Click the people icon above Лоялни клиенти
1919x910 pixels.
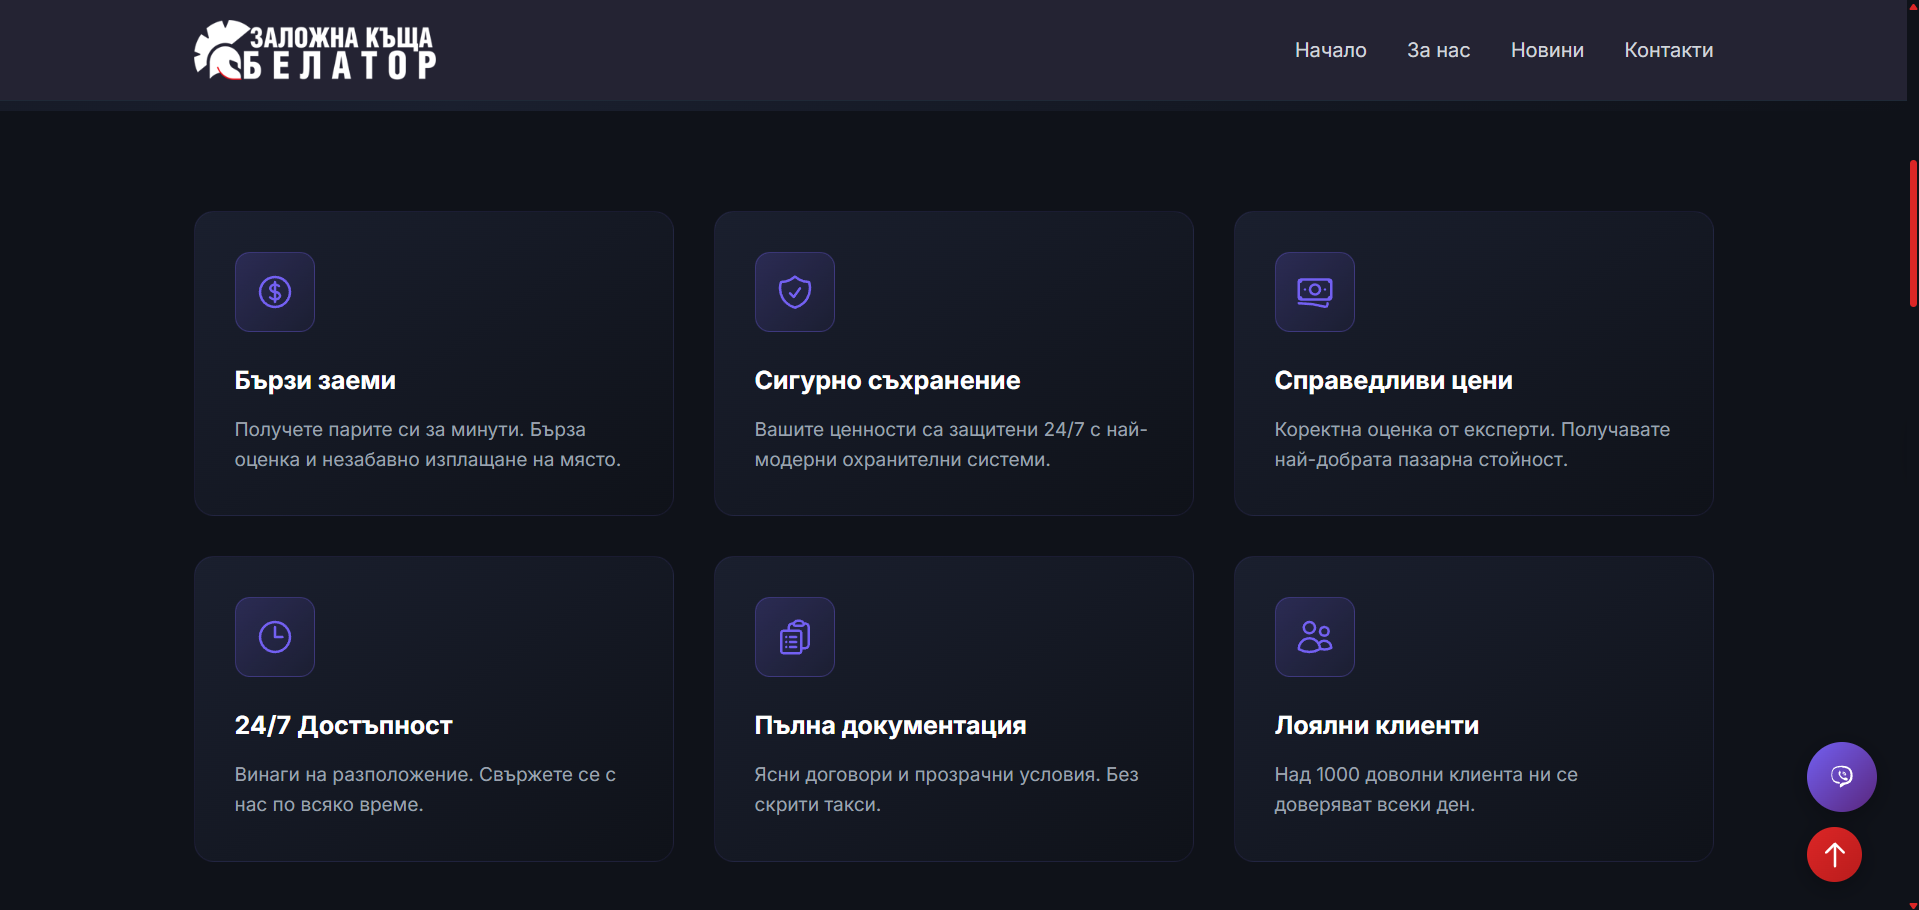[1315, 637]
